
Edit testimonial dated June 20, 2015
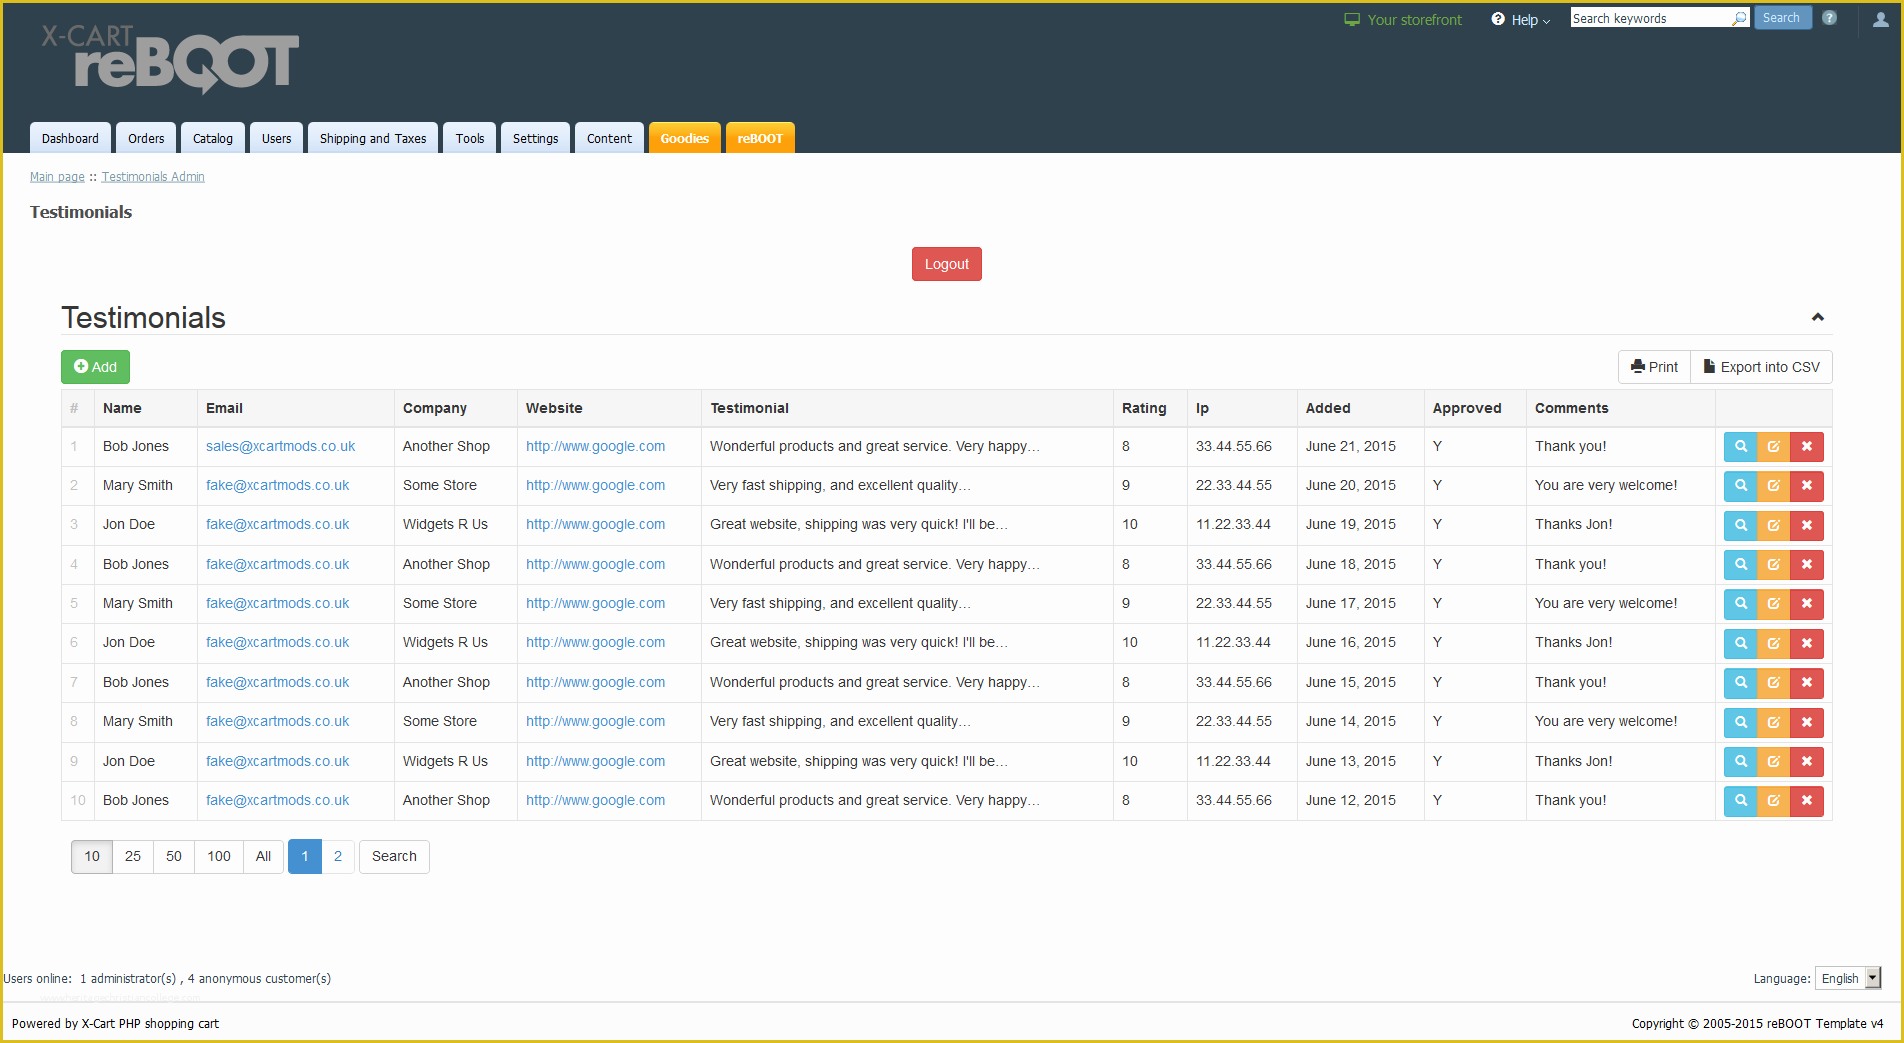click(x=1773, y=486)
